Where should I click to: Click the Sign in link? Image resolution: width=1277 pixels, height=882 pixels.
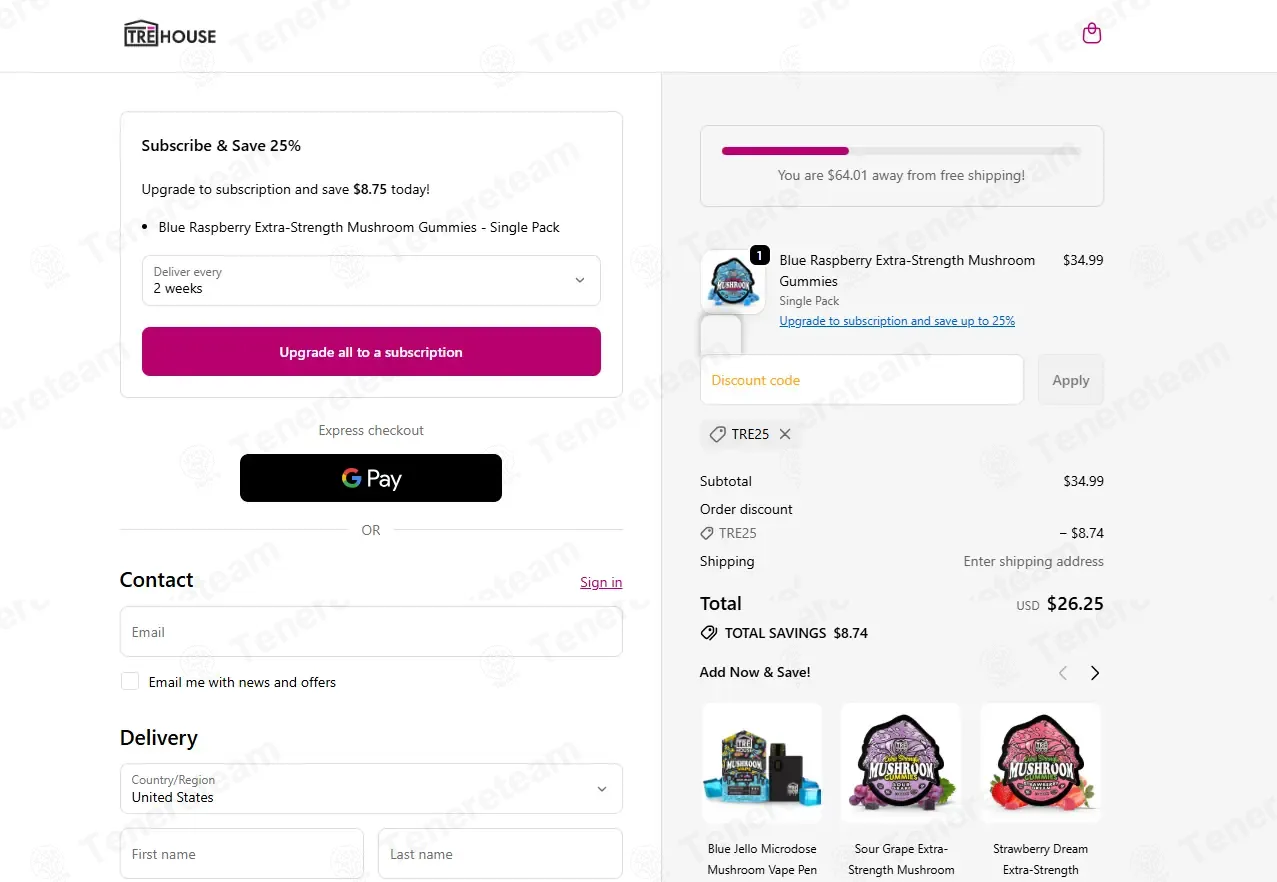coord(601,582)
